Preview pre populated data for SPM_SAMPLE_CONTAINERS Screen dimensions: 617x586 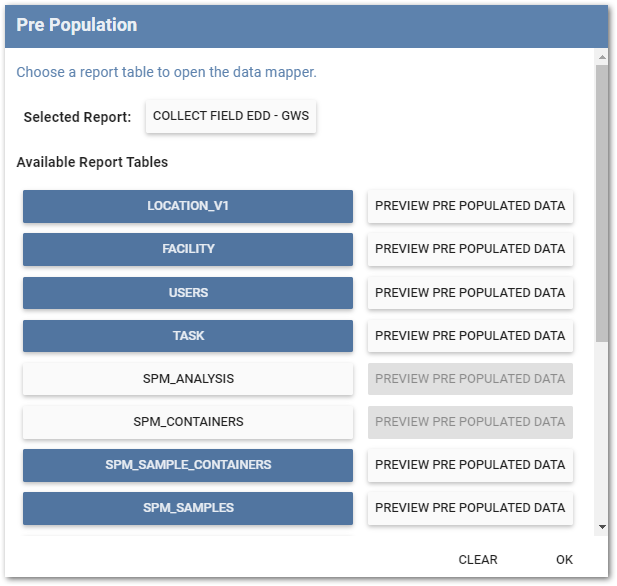(470, 465)
